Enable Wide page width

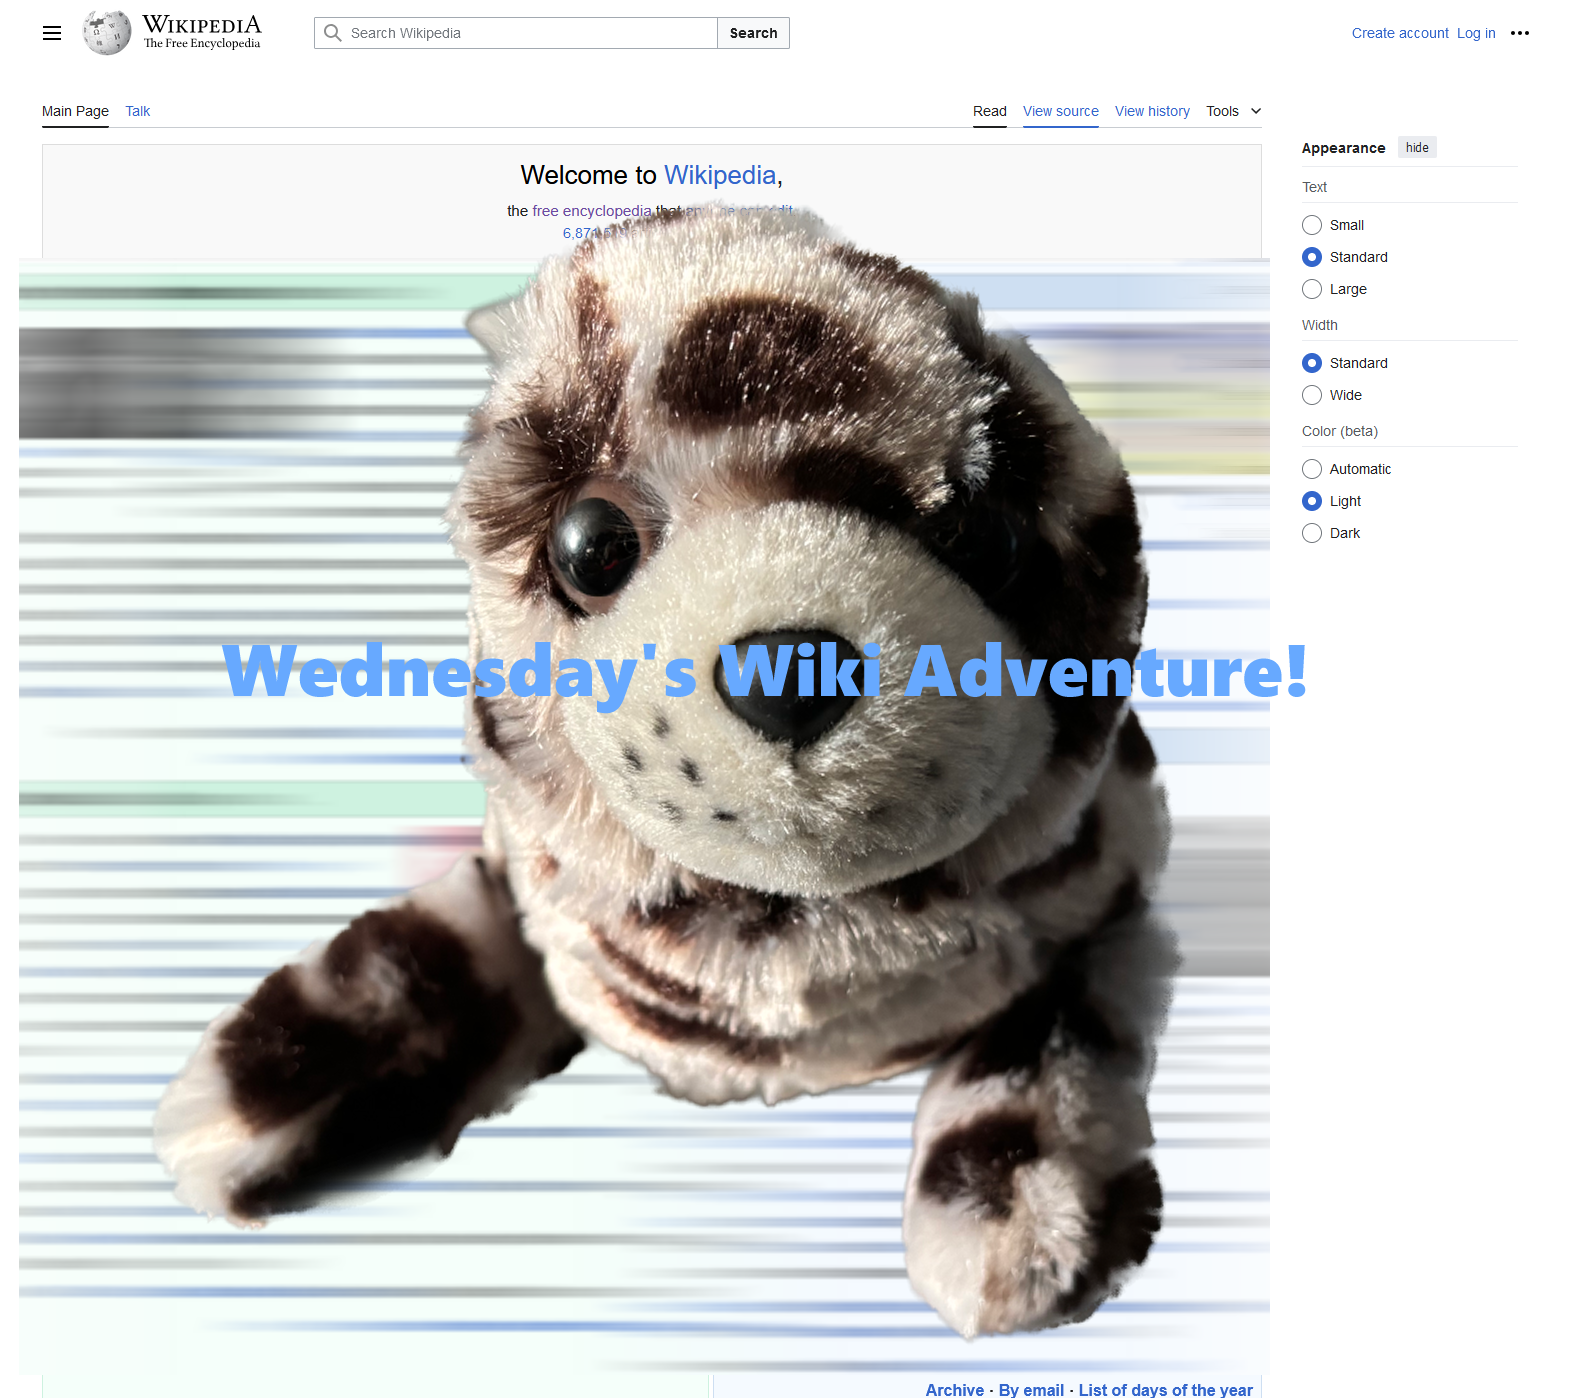(1312, 395)
